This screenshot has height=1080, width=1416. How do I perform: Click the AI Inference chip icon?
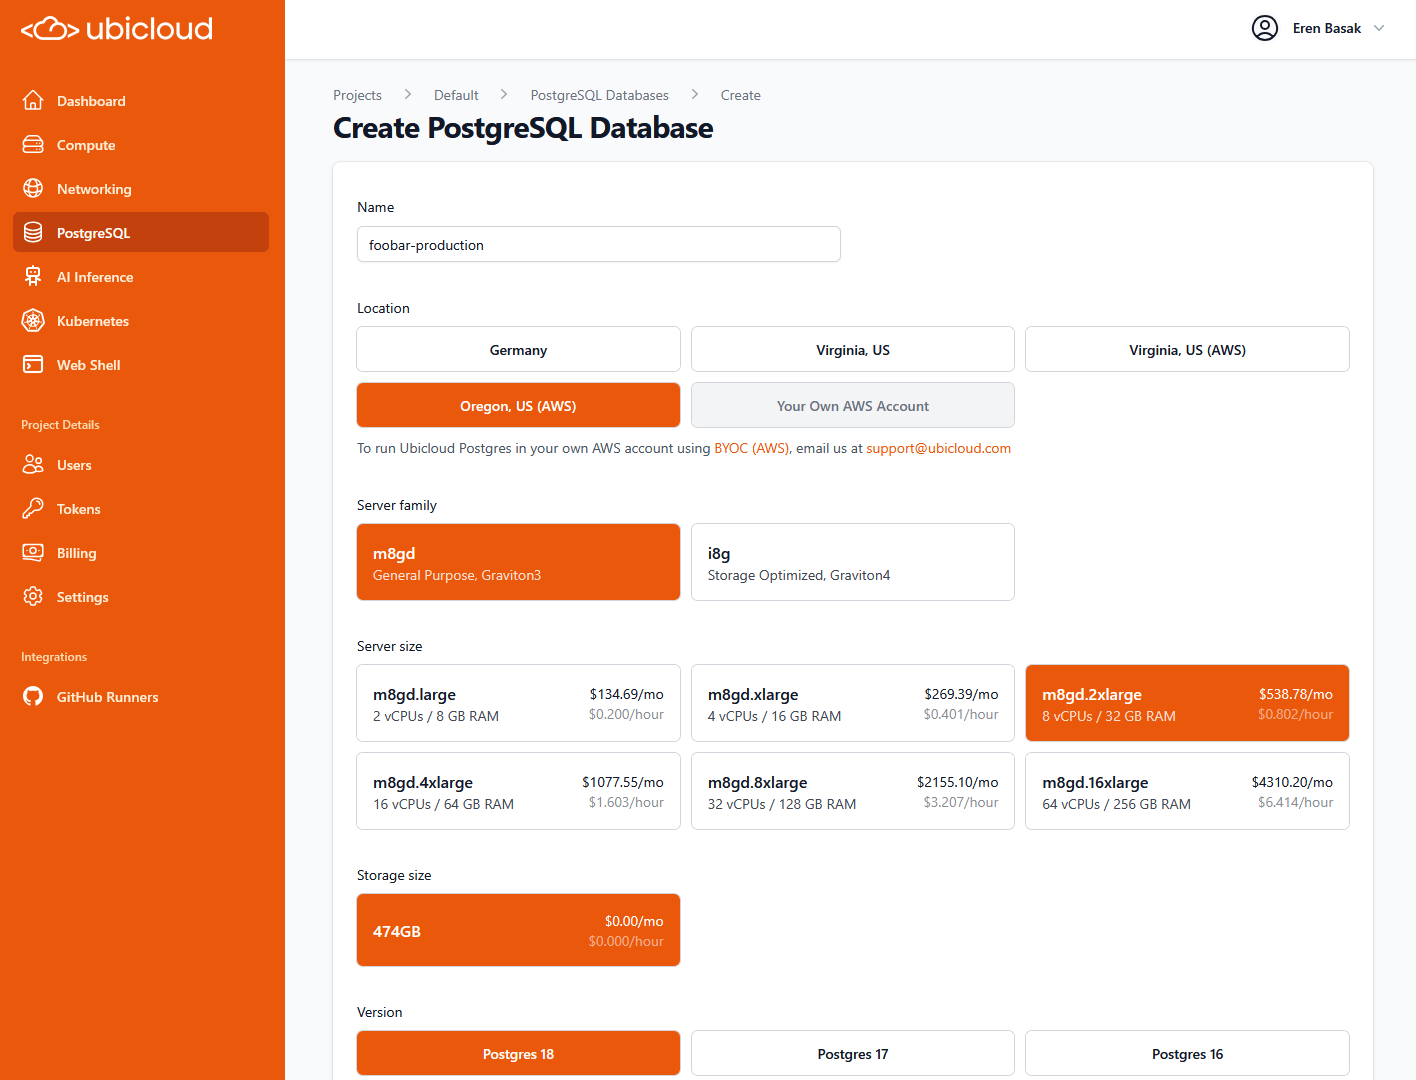33,277
